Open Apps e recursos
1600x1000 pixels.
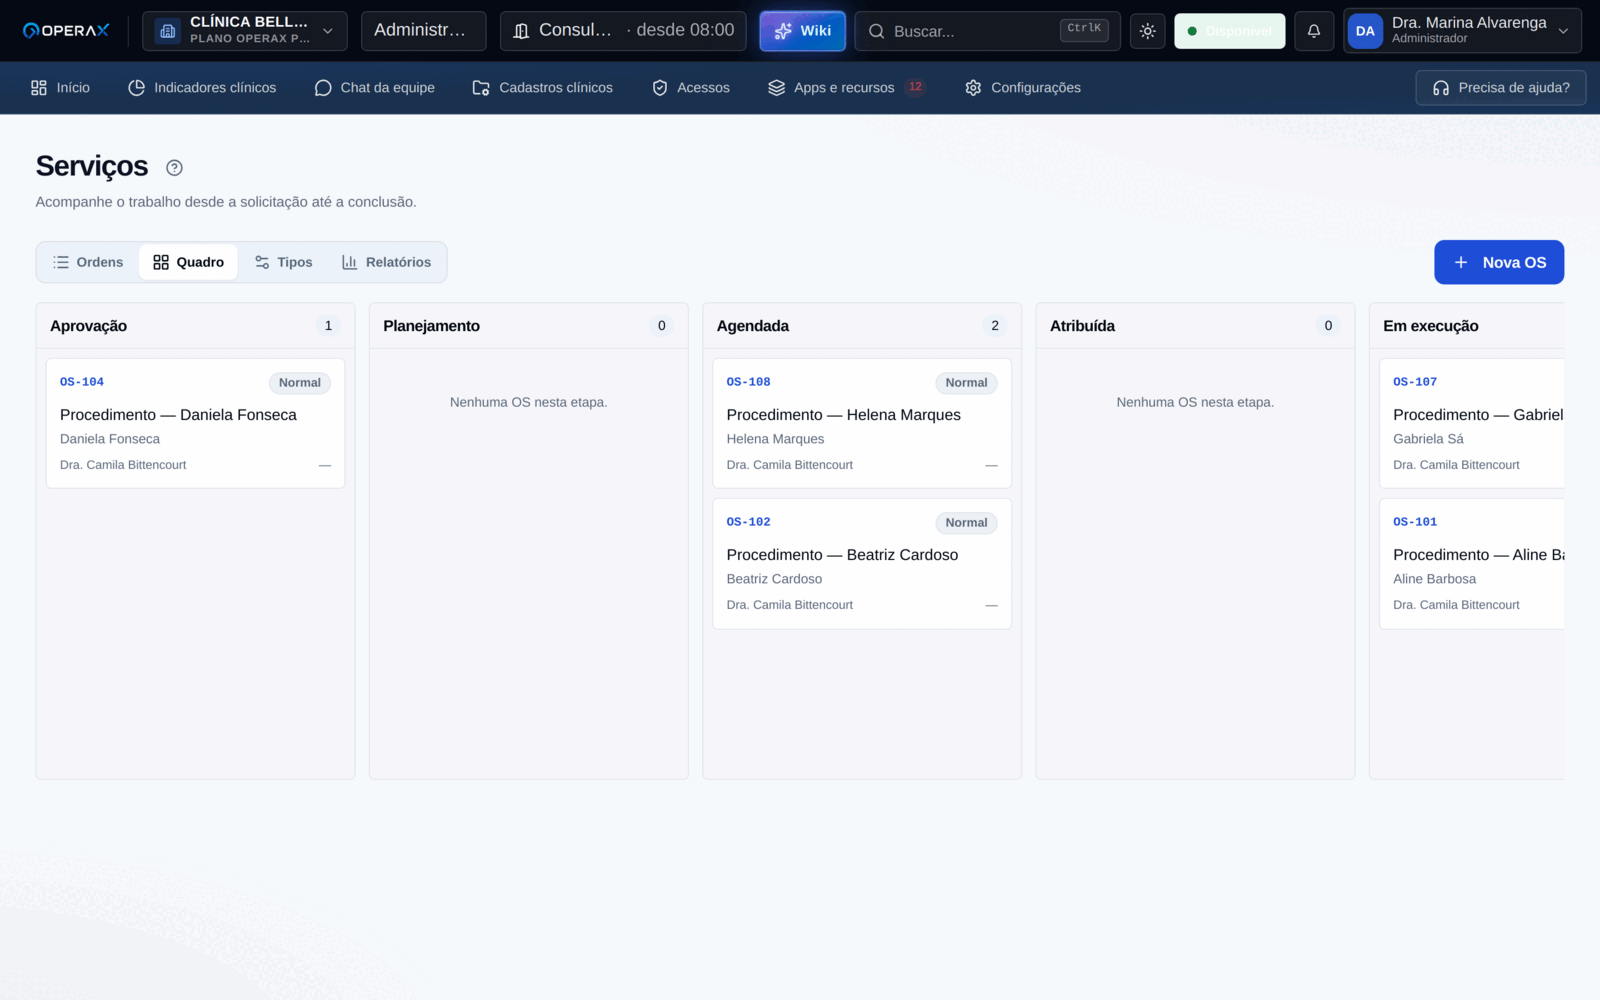tap(846, 88)
